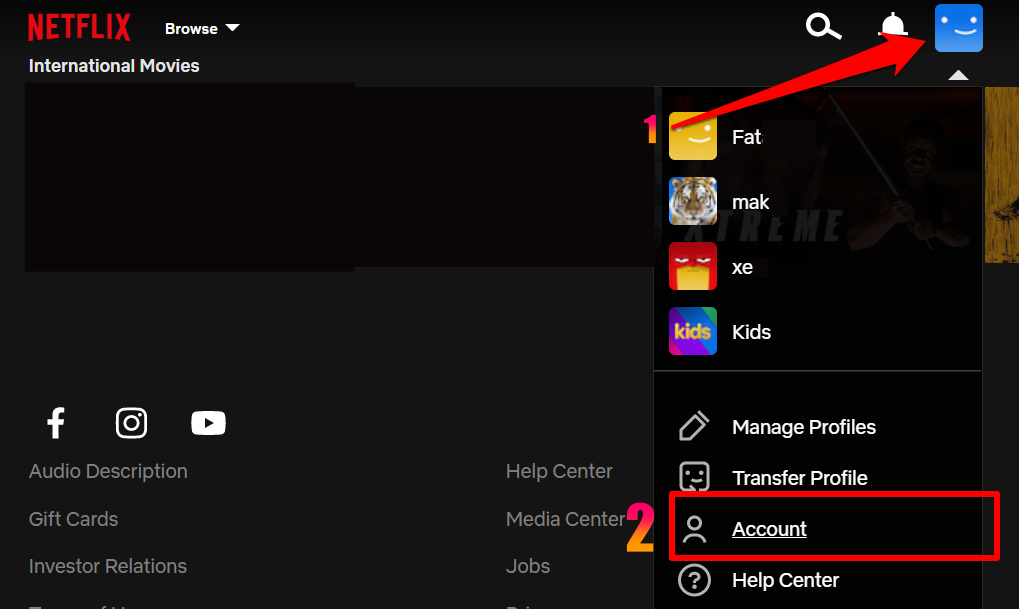1019x609 pixels.
Task: Open Netflix's Facebook page icon
Action: tap(56, 423)
